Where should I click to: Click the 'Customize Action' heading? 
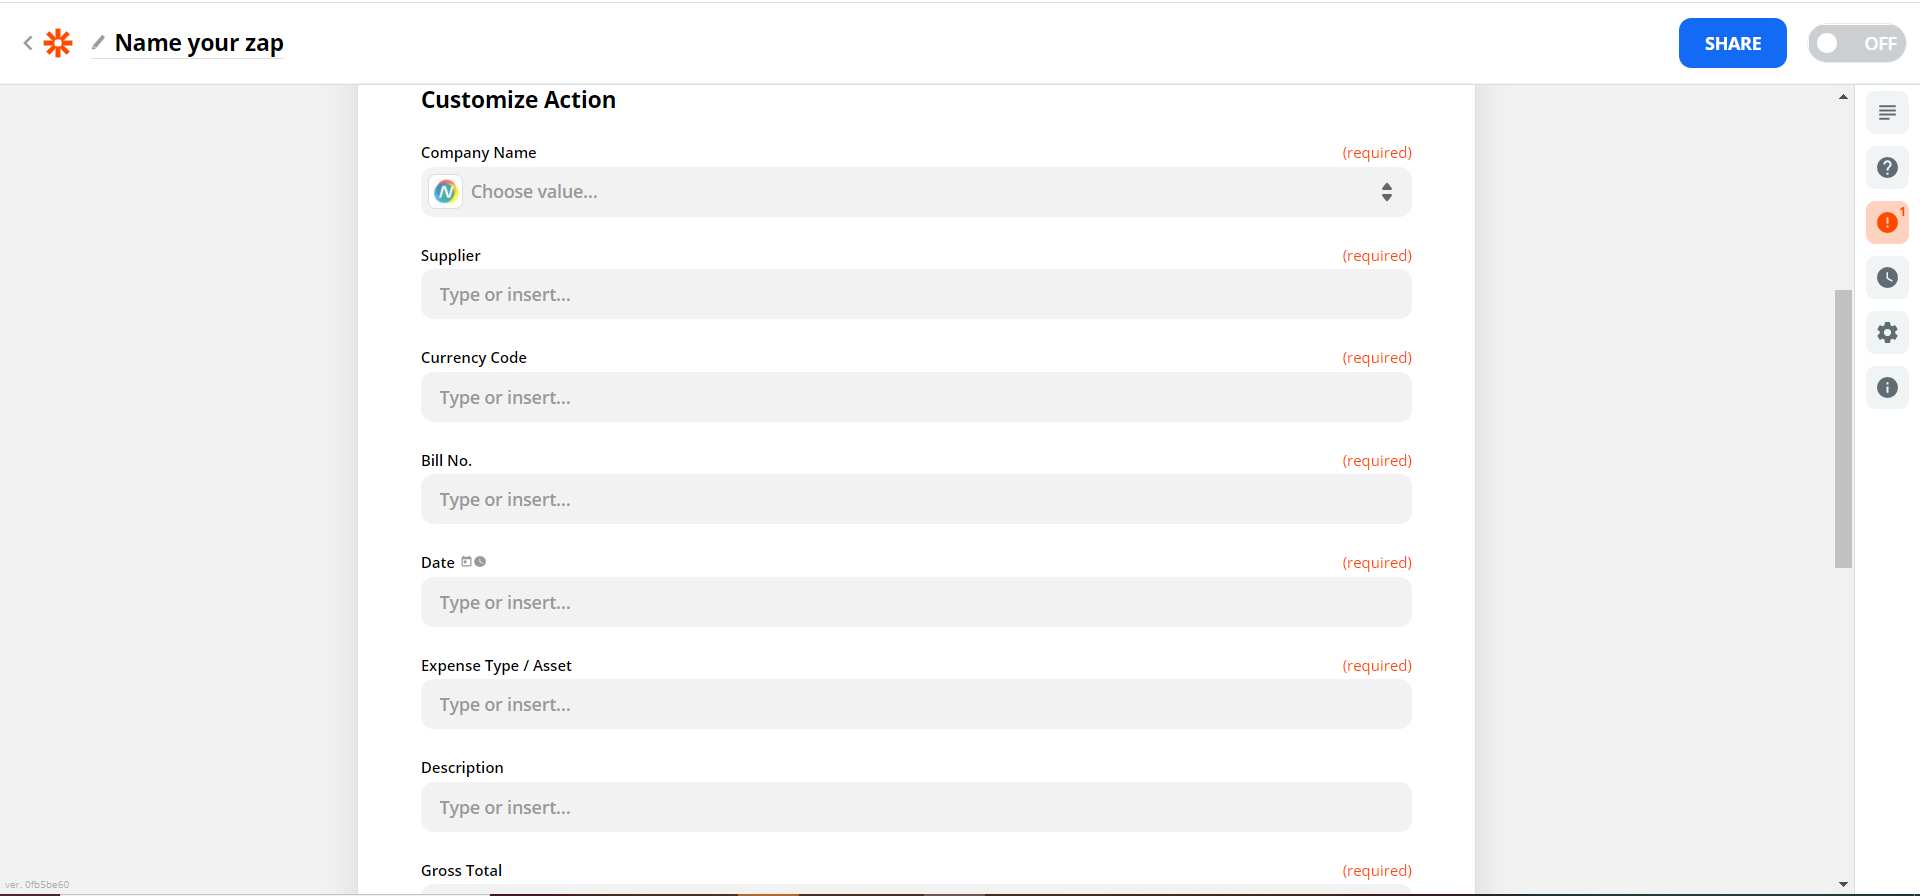[x=518, y=100]
